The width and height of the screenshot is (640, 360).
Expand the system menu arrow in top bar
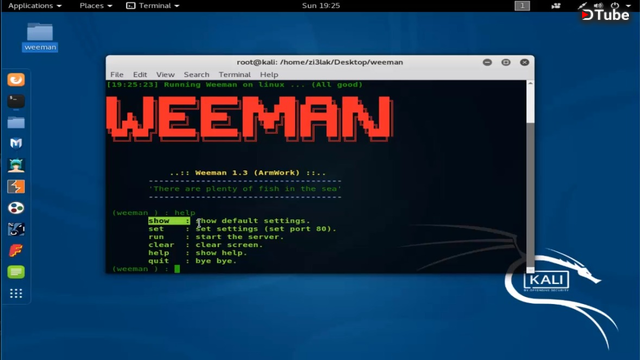click(x=628, y=6)
